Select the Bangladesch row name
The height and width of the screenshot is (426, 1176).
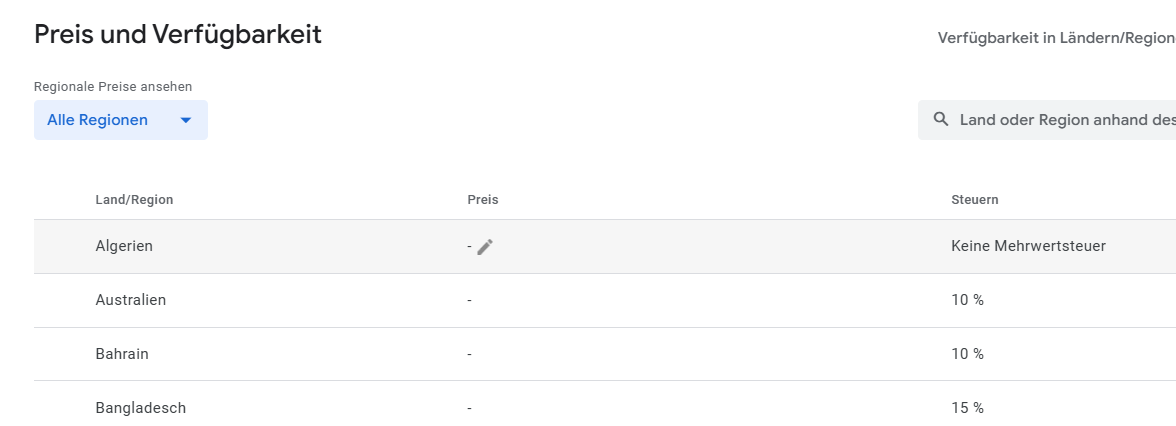(141, 408)
